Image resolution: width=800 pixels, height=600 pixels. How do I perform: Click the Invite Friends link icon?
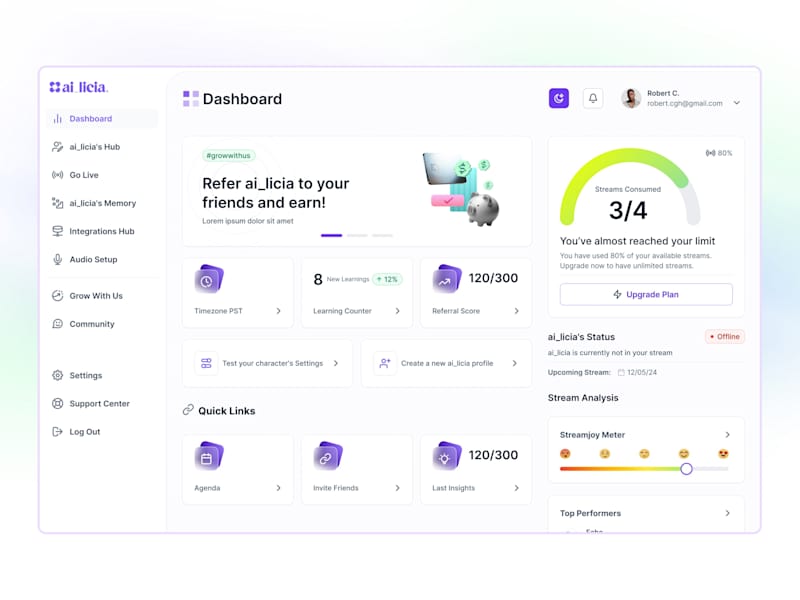coord(328,456)
